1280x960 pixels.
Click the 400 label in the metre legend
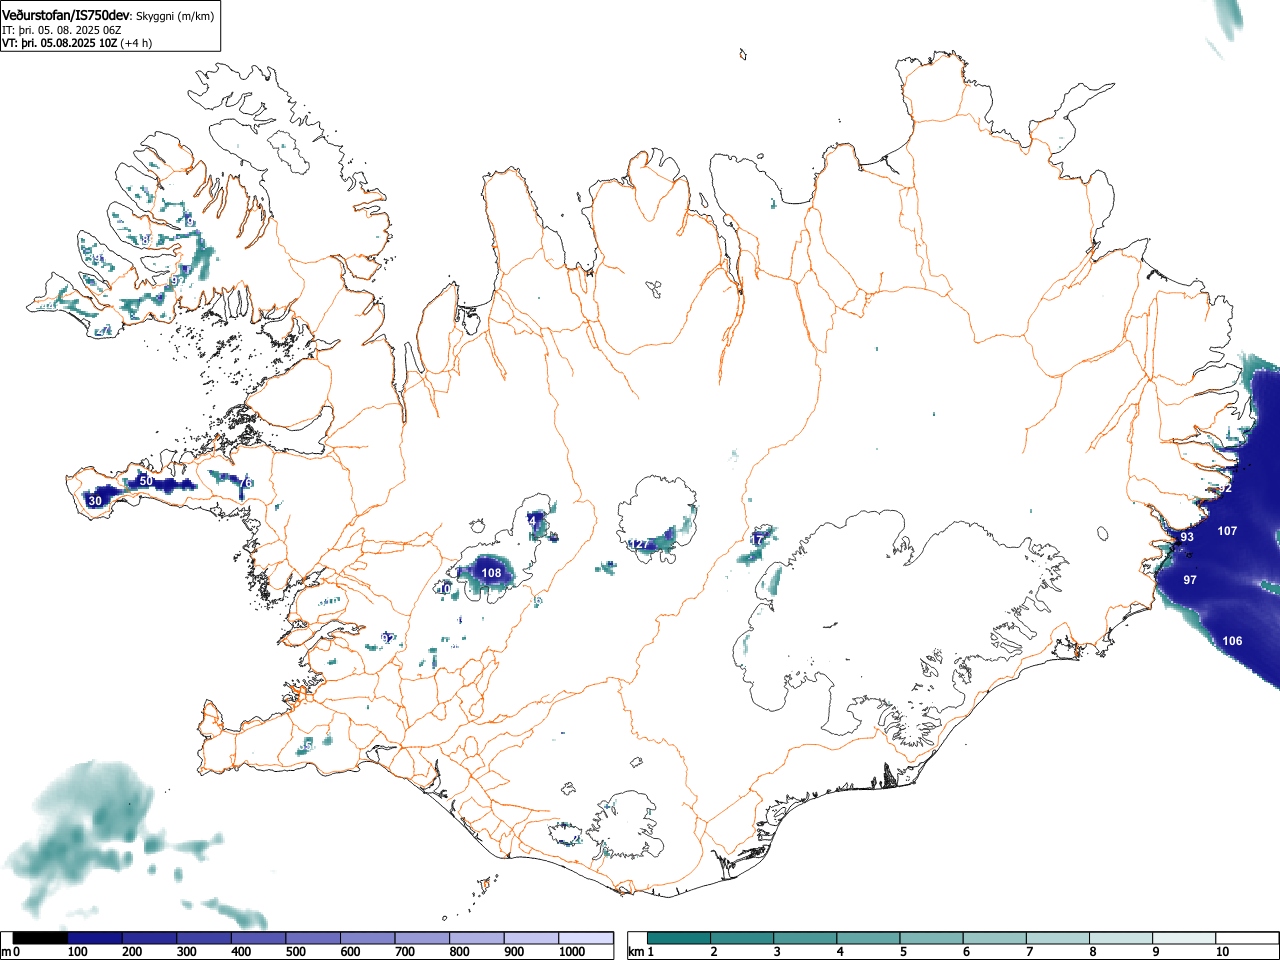pyautogui.click(x=241, y=952)
